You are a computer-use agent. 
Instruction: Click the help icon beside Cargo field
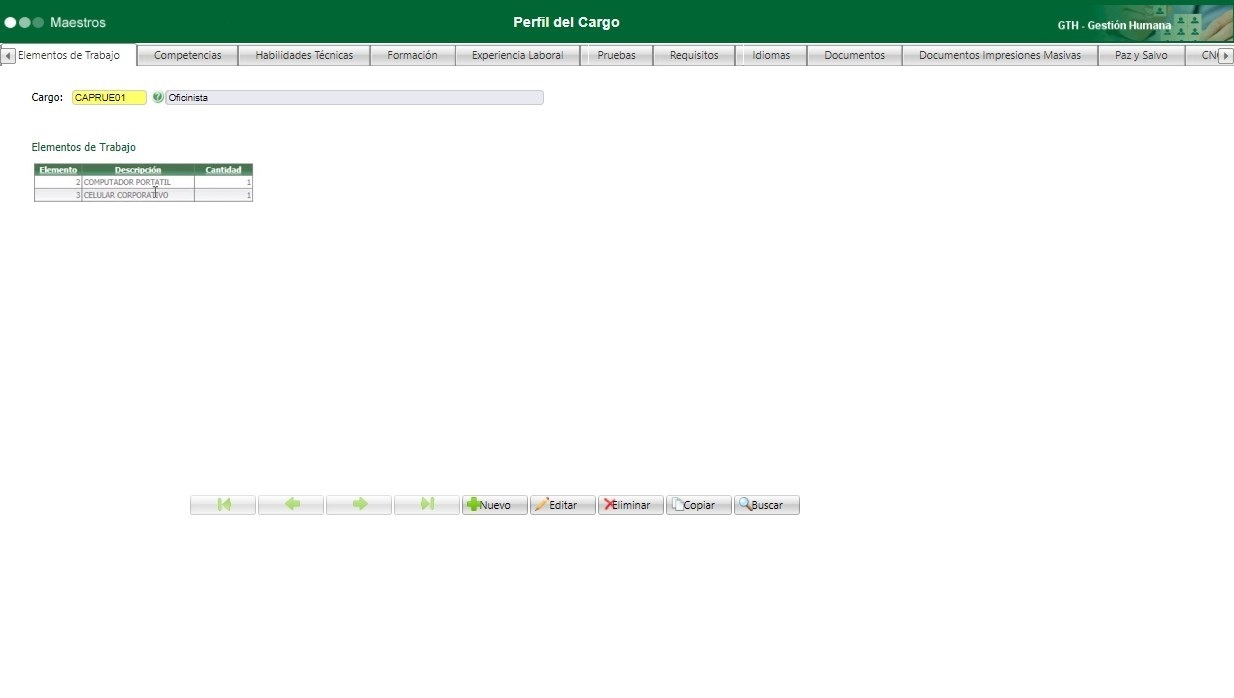point(158,98)
